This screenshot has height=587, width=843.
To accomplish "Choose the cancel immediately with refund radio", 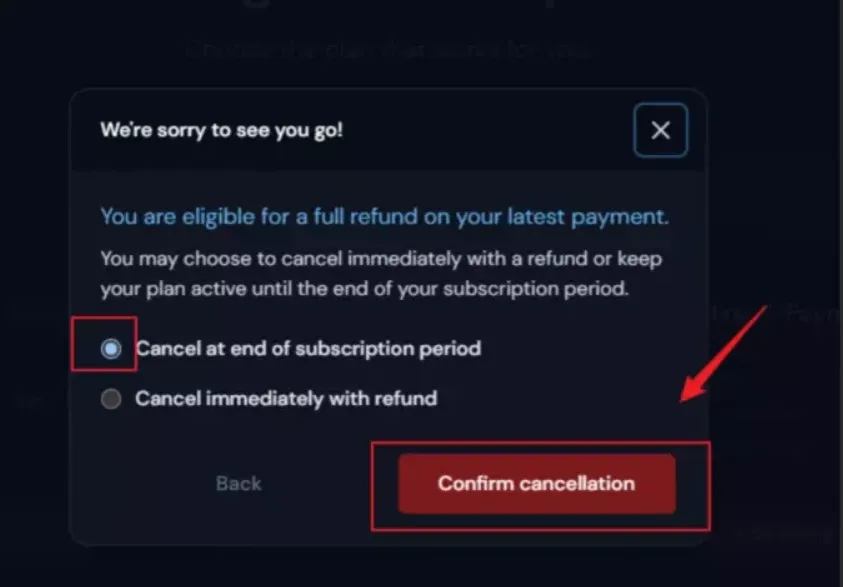I will pos(111,398).
